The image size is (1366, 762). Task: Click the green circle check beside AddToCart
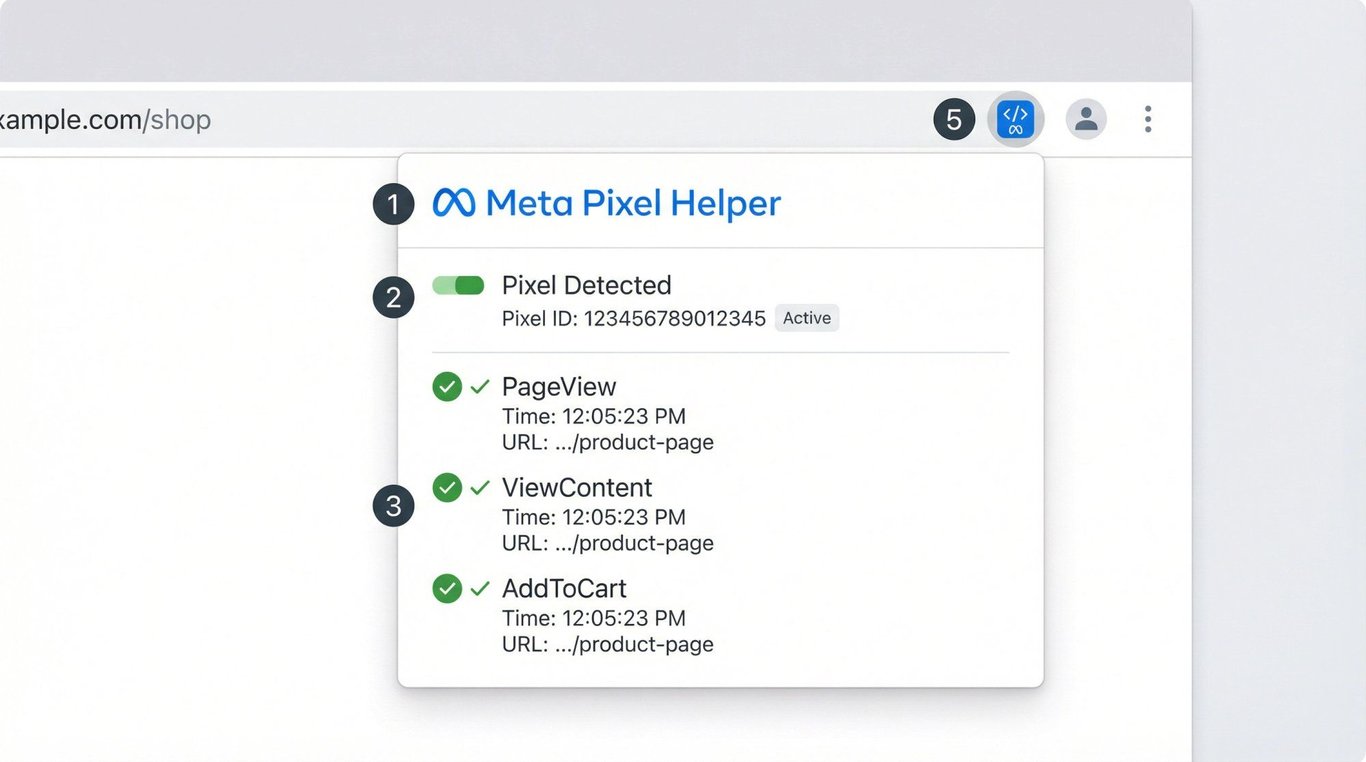pyautogui.click(x=447, y=588)
